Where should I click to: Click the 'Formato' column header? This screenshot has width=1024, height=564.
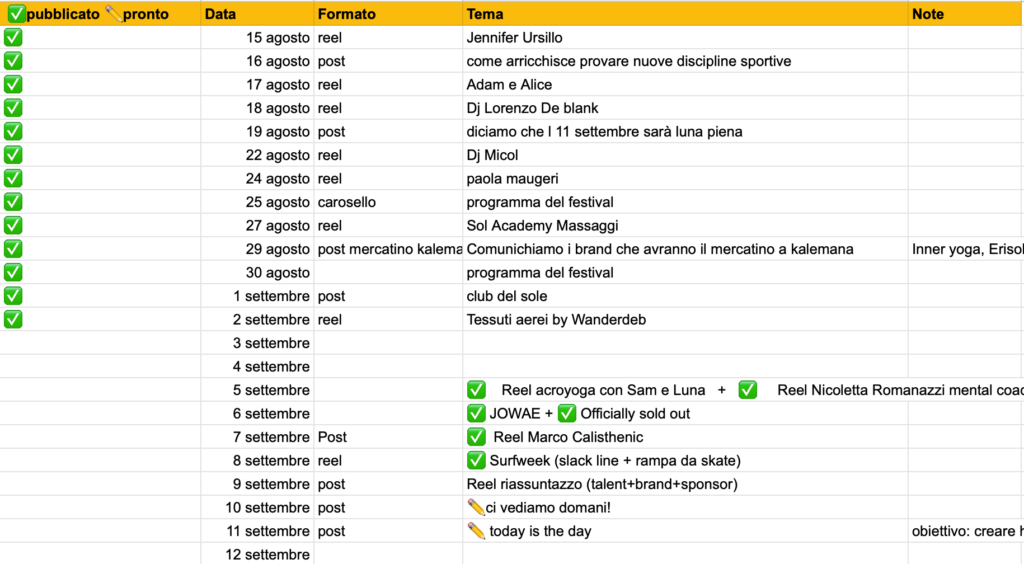(346, 14)
